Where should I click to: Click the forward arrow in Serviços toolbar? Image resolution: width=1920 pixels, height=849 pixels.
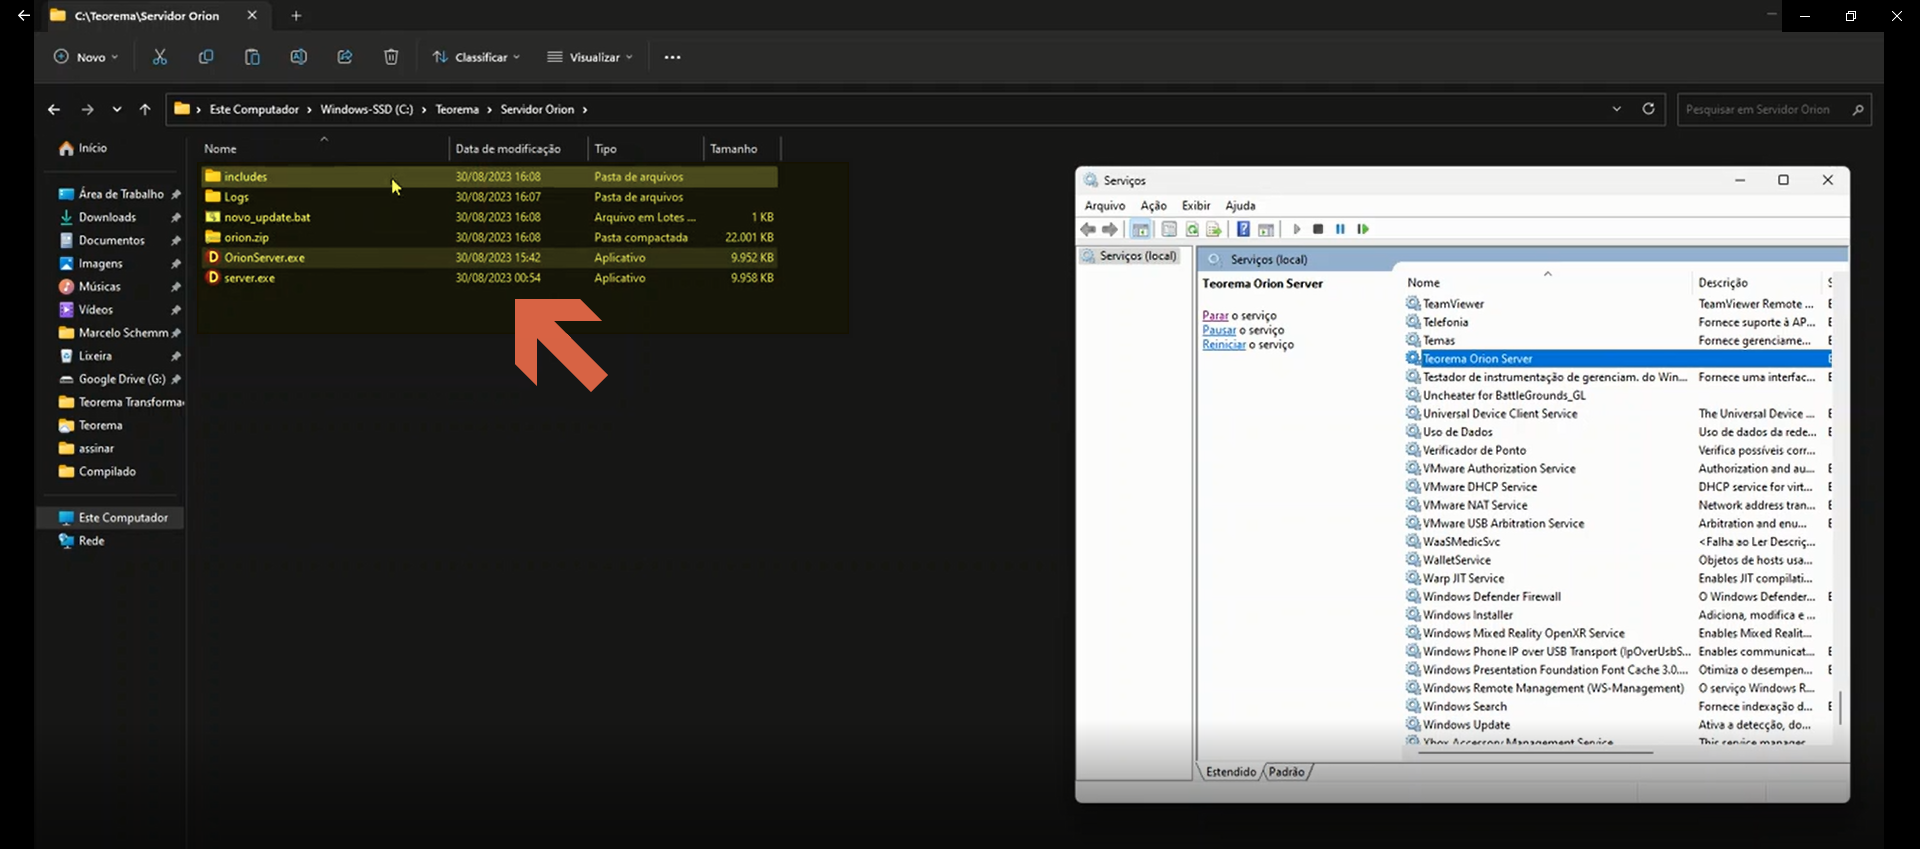pos(1110,229)
